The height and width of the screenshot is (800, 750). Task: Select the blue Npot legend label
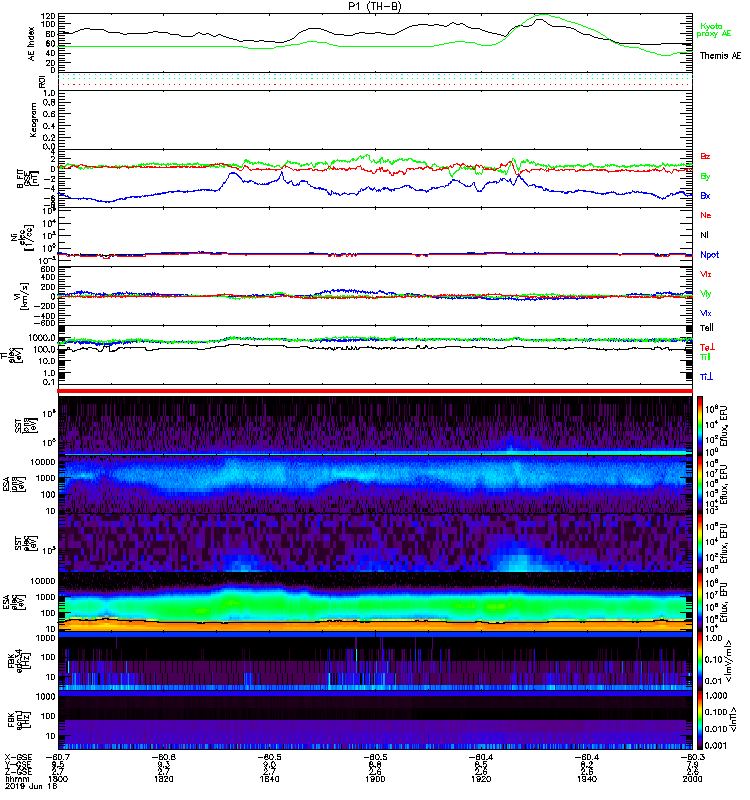[x=710, y=255]
